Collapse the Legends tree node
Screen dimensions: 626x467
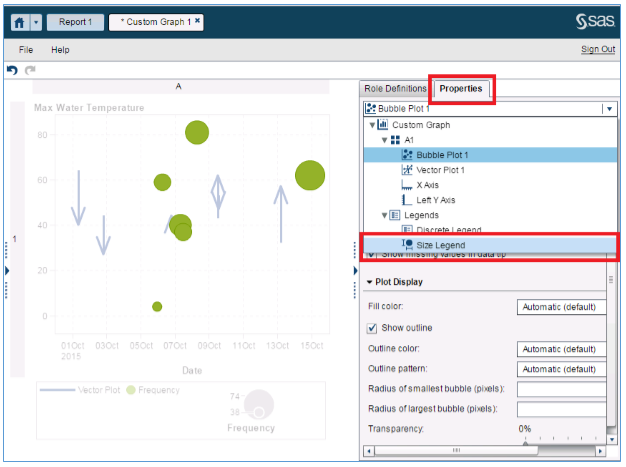(x=384, y=216)
